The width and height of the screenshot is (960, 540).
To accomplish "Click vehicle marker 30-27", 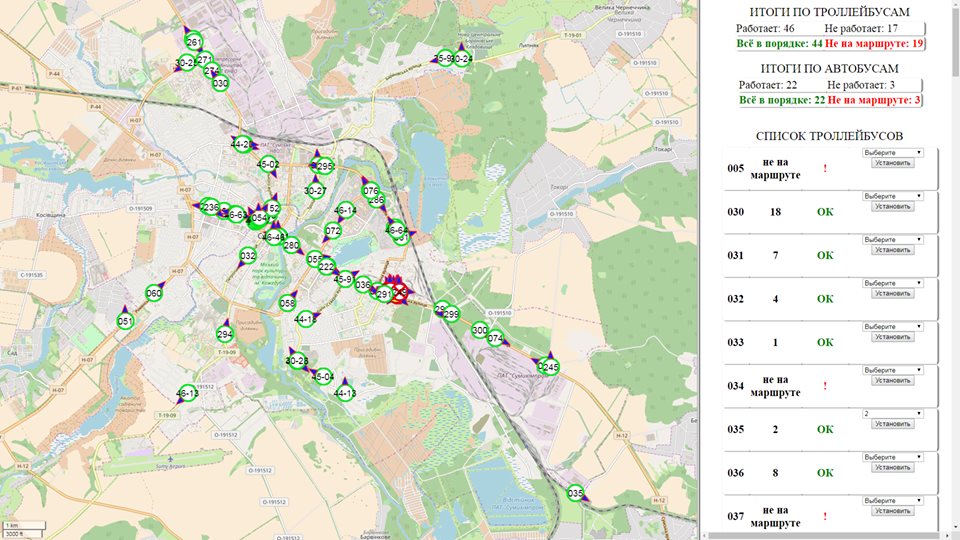I will pyautogui.click(x=315, y=190).
